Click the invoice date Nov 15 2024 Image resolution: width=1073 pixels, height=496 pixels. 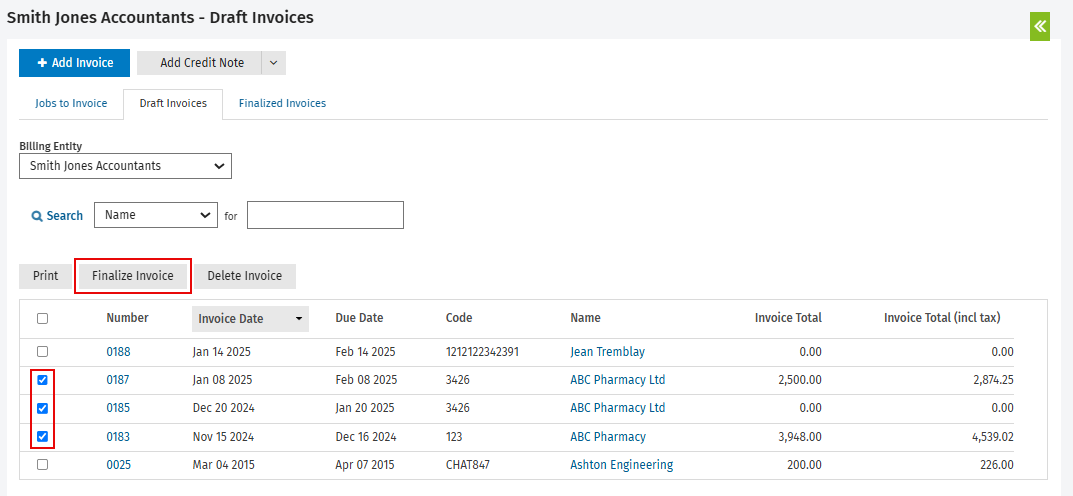coord(223,437)
